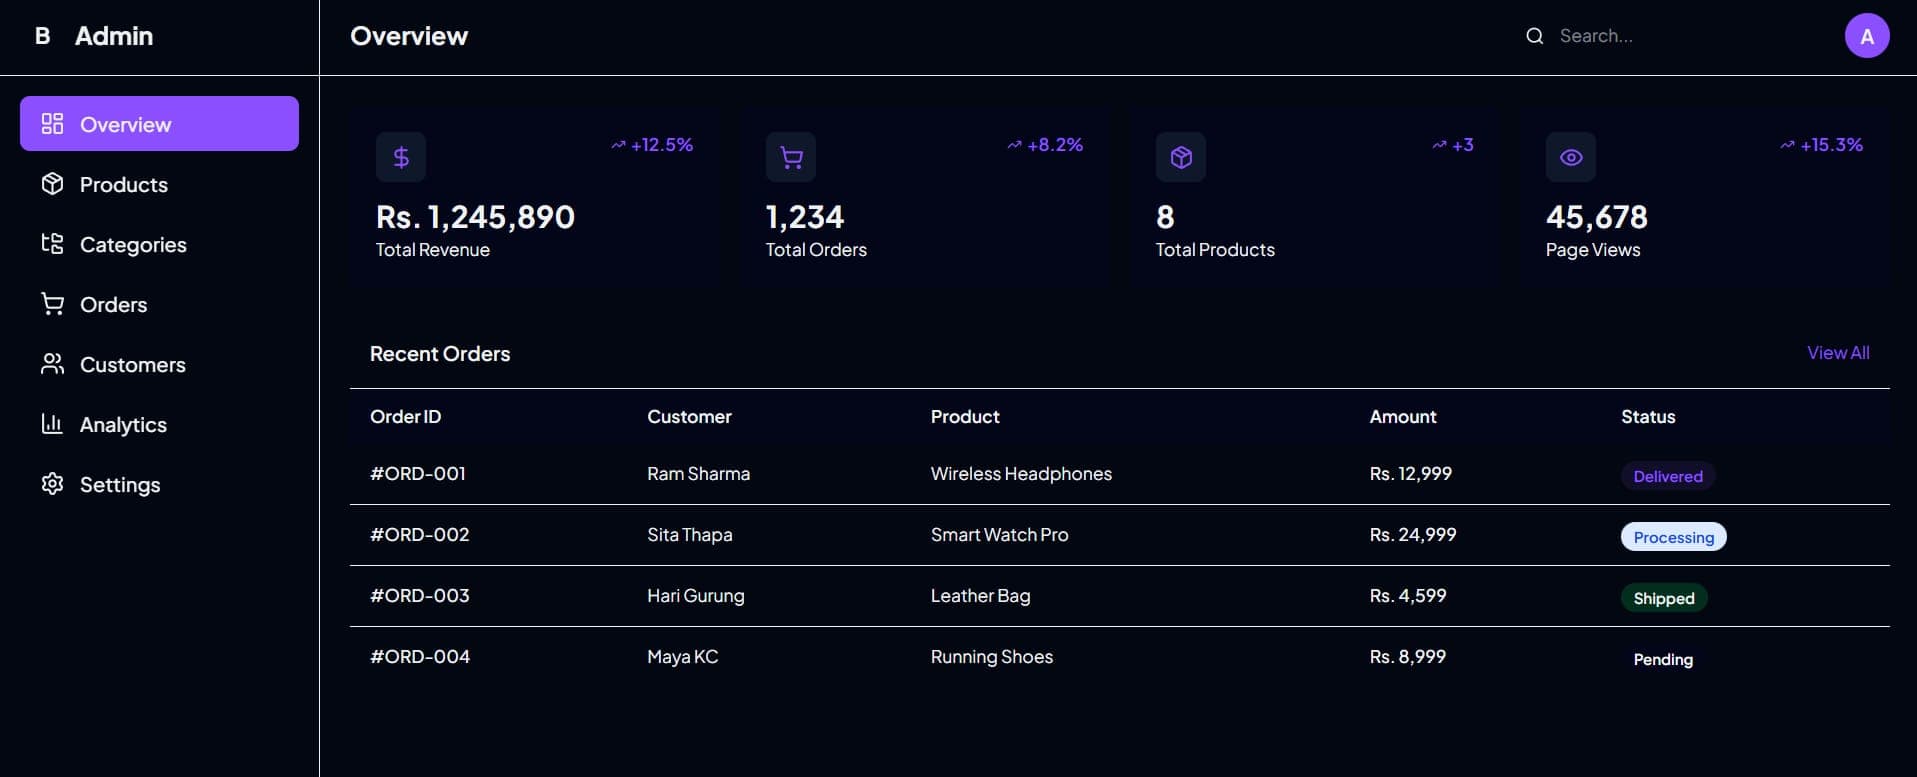
Task: Click customer Sita Thapa
Action: coord(690,535)
